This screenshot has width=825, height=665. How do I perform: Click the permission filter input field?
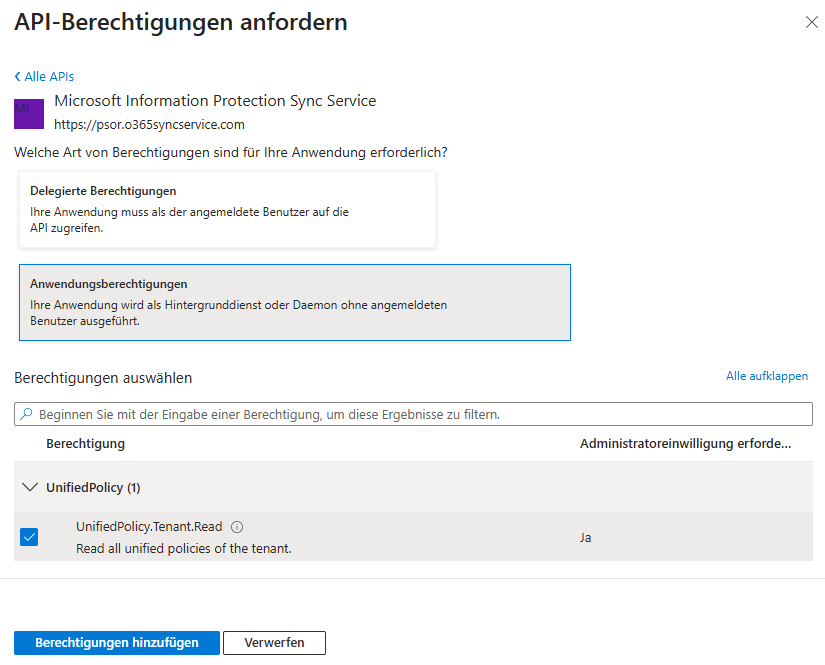tap(400, 413)
